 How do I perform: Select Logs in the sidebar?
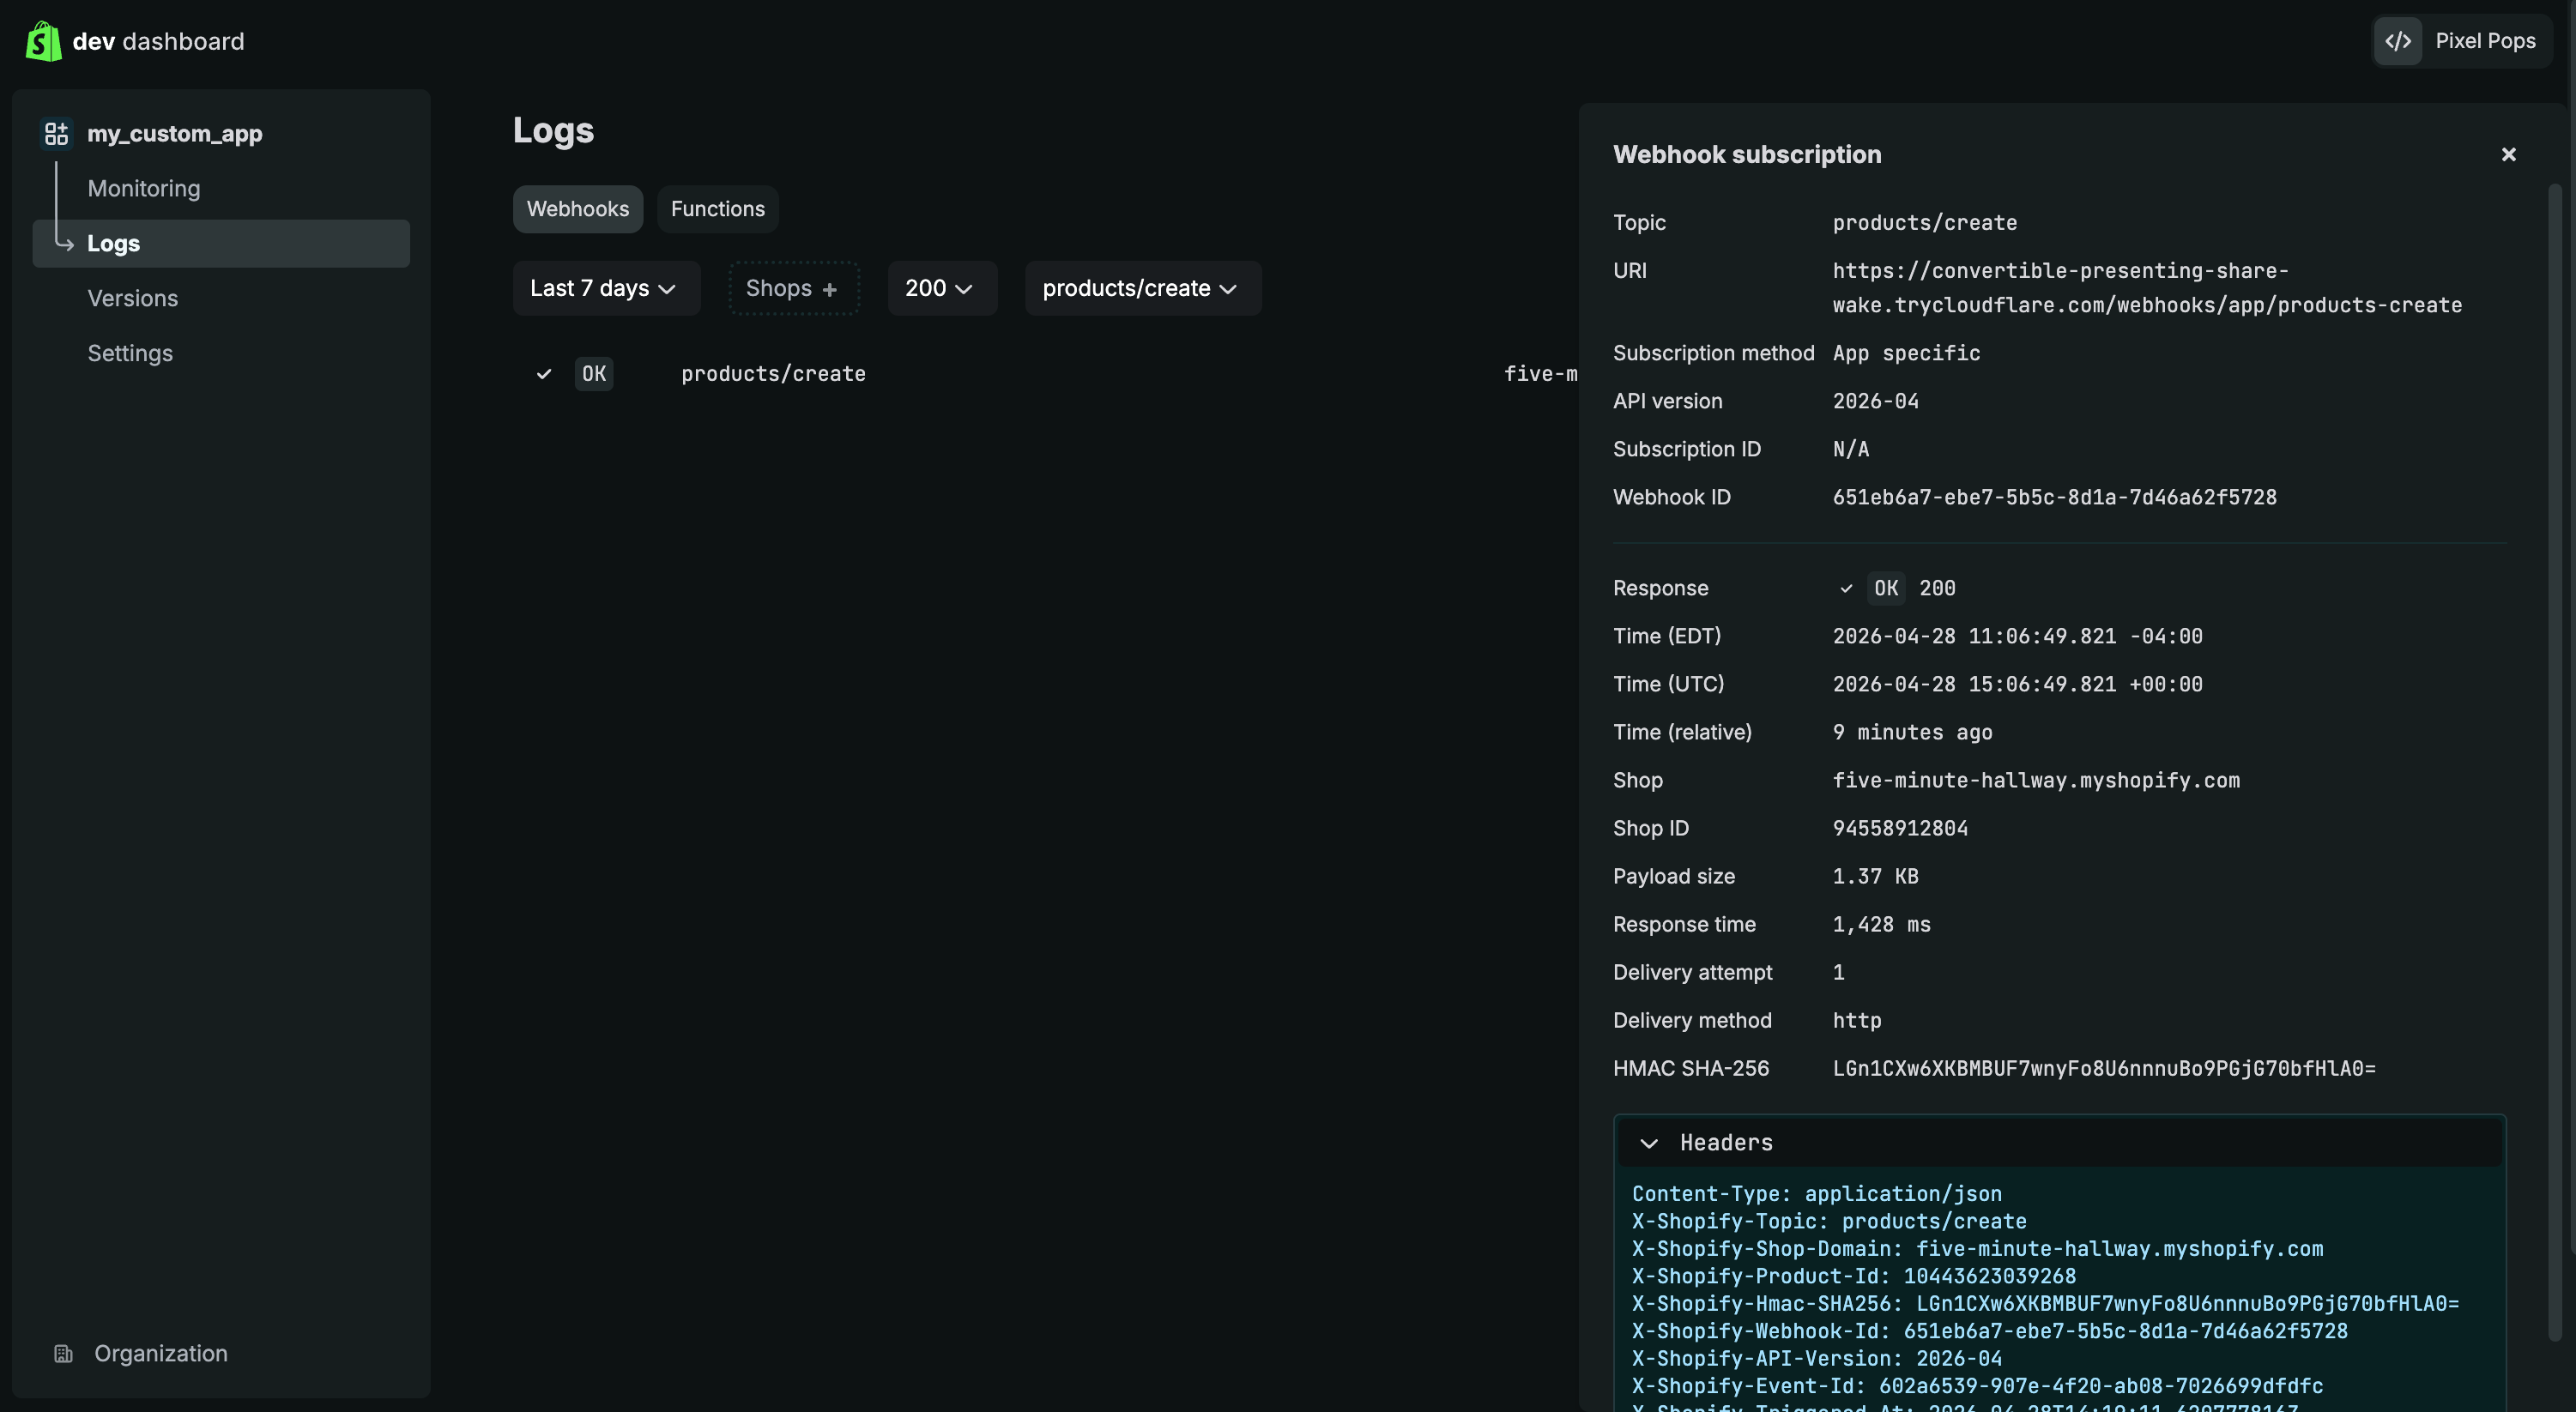coord(221,243)
